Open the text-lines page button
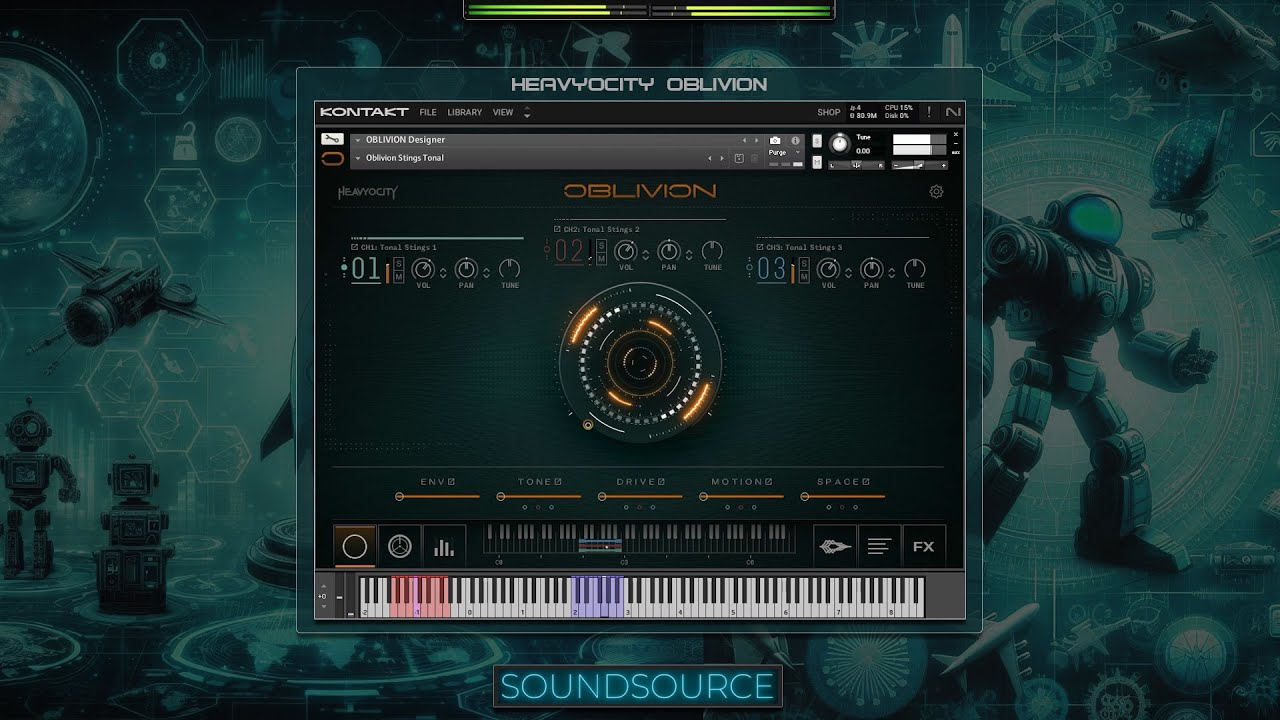Image resolution: width=1280 pixels, height=720 pixels. pos(879,546)
